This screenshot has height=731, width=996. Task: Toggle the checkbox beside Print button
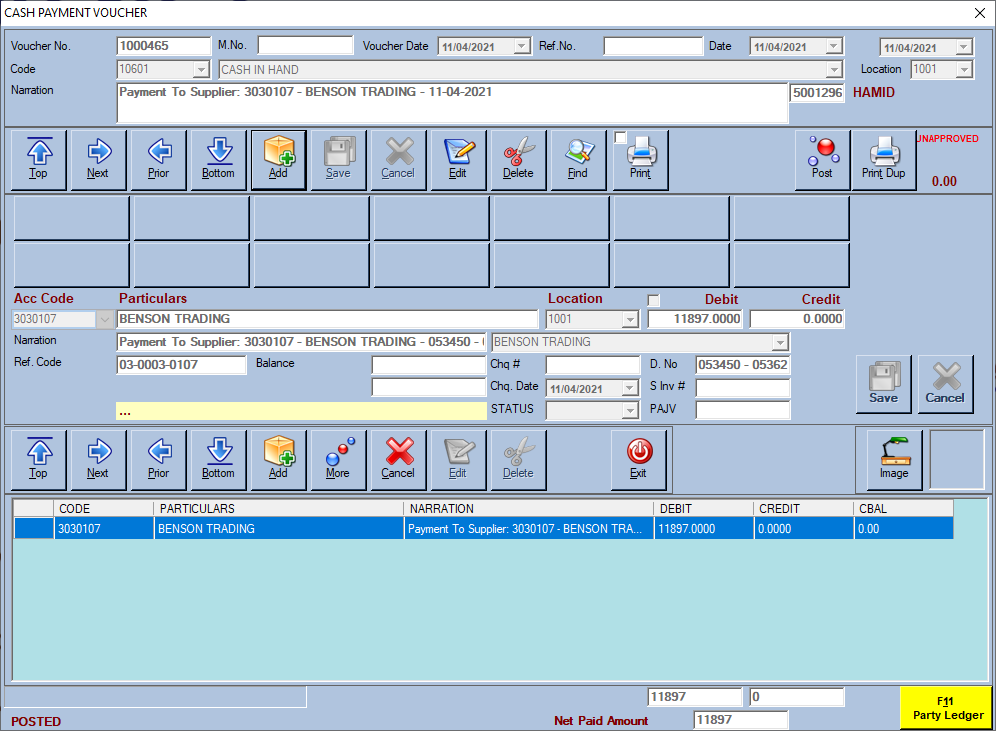(621, 137)
